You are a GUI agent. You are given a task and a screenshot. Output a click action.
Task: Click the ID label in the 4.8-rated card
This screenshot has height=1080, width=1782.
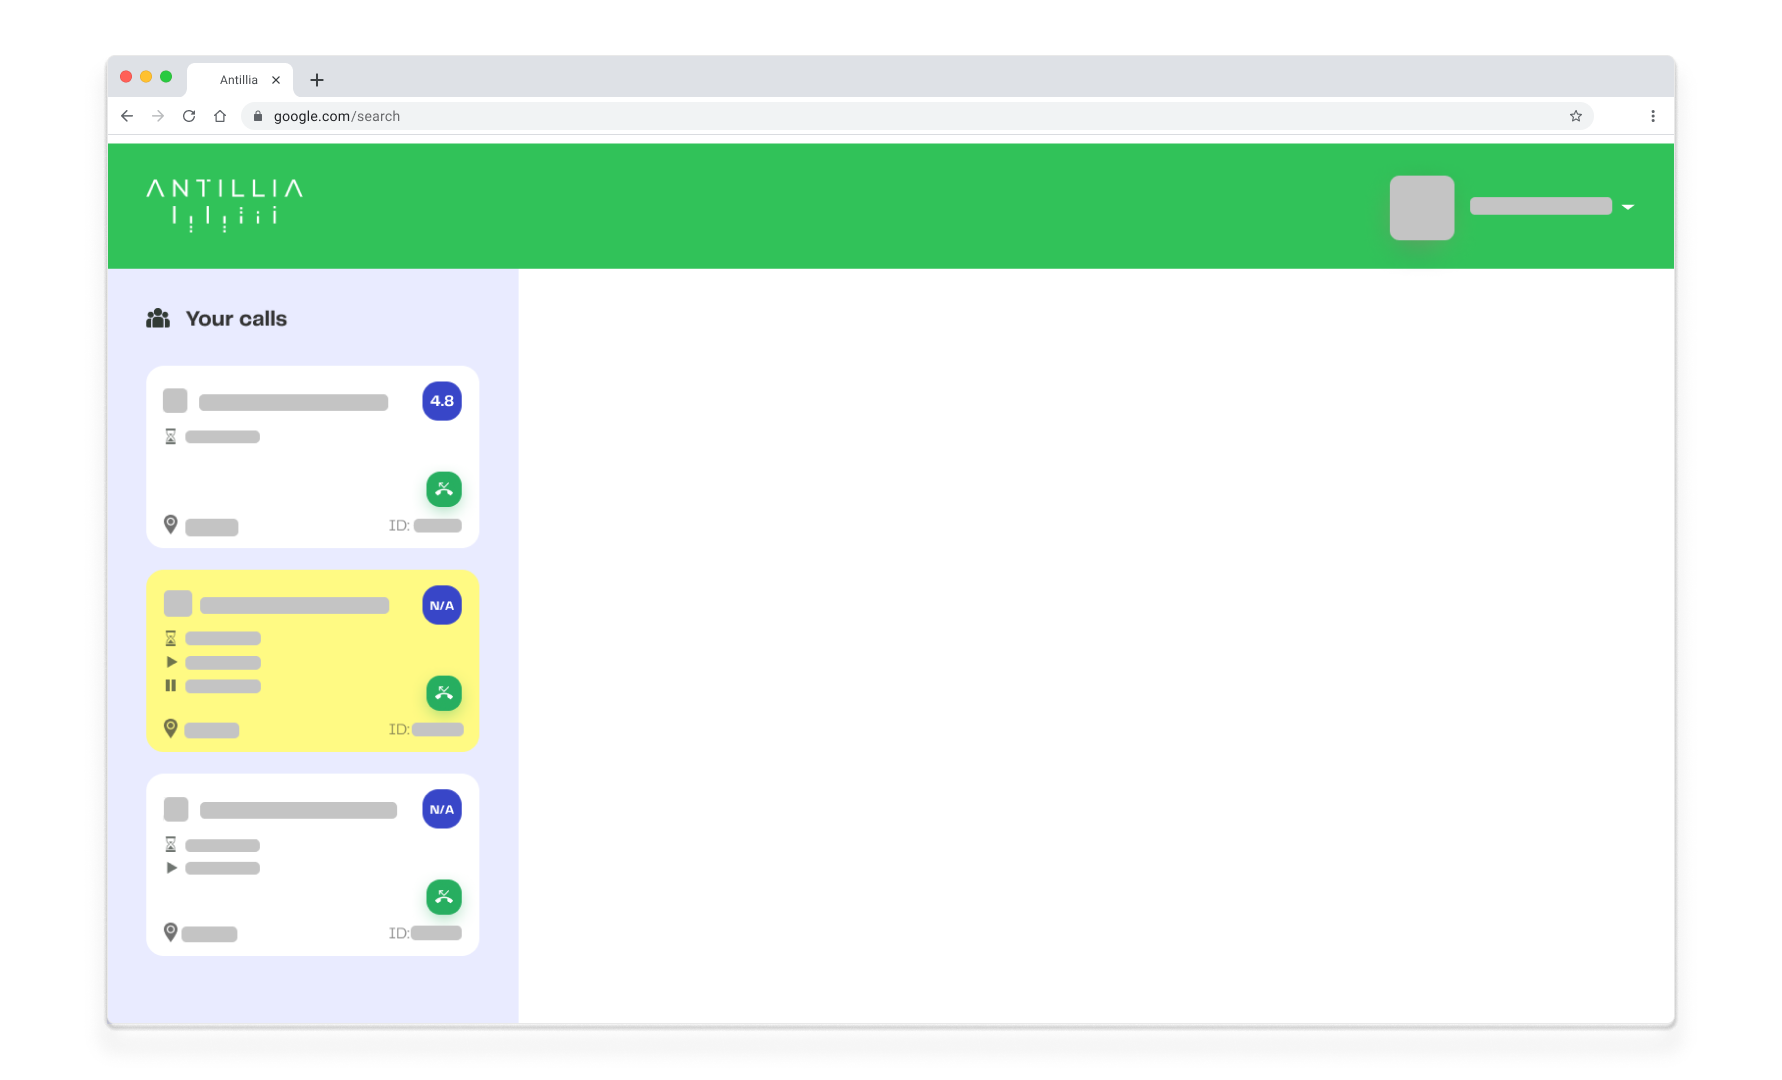pyautogui.click(x=399, y=526)
